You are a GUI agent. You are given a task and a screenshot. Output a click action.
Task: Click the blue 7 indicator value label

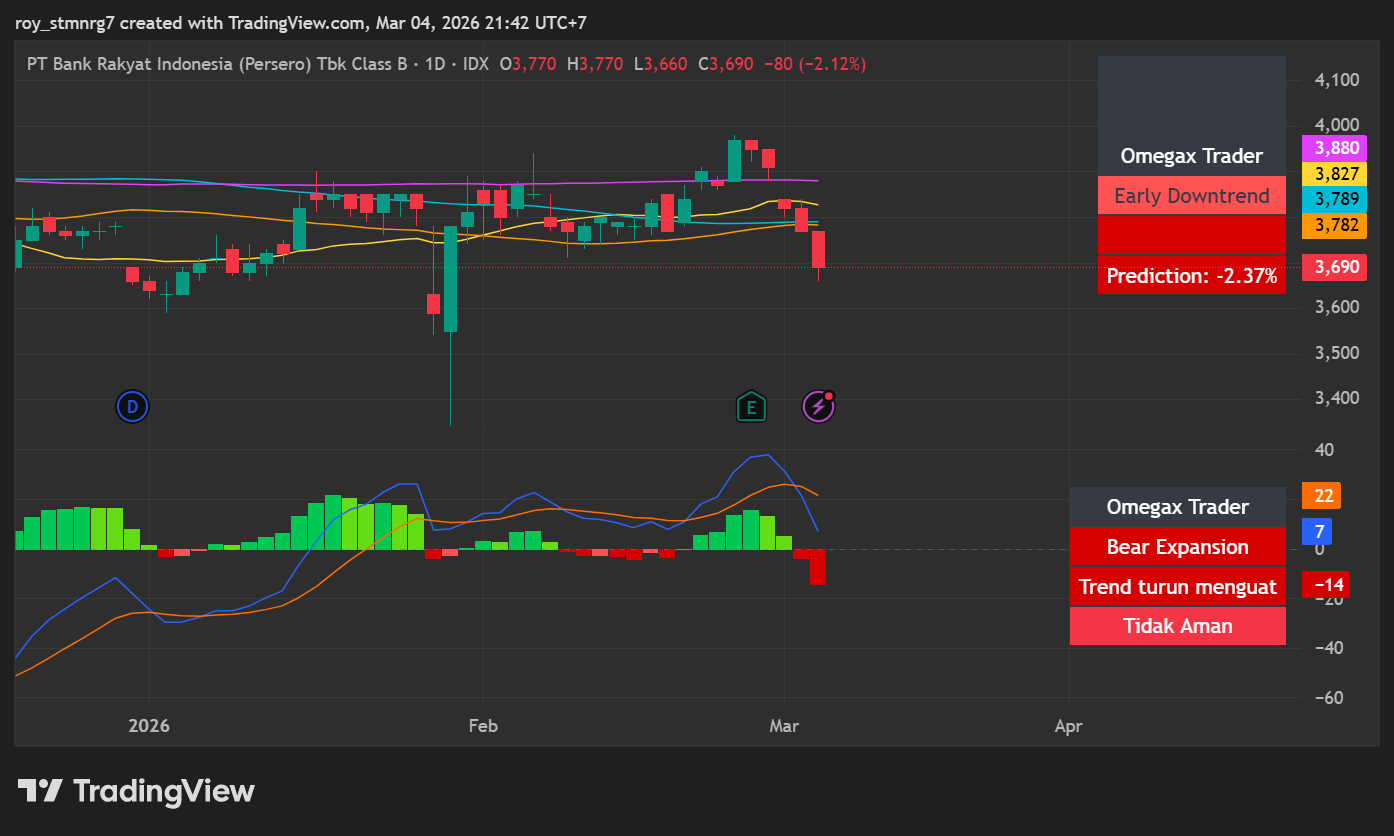coord(1319,532)
